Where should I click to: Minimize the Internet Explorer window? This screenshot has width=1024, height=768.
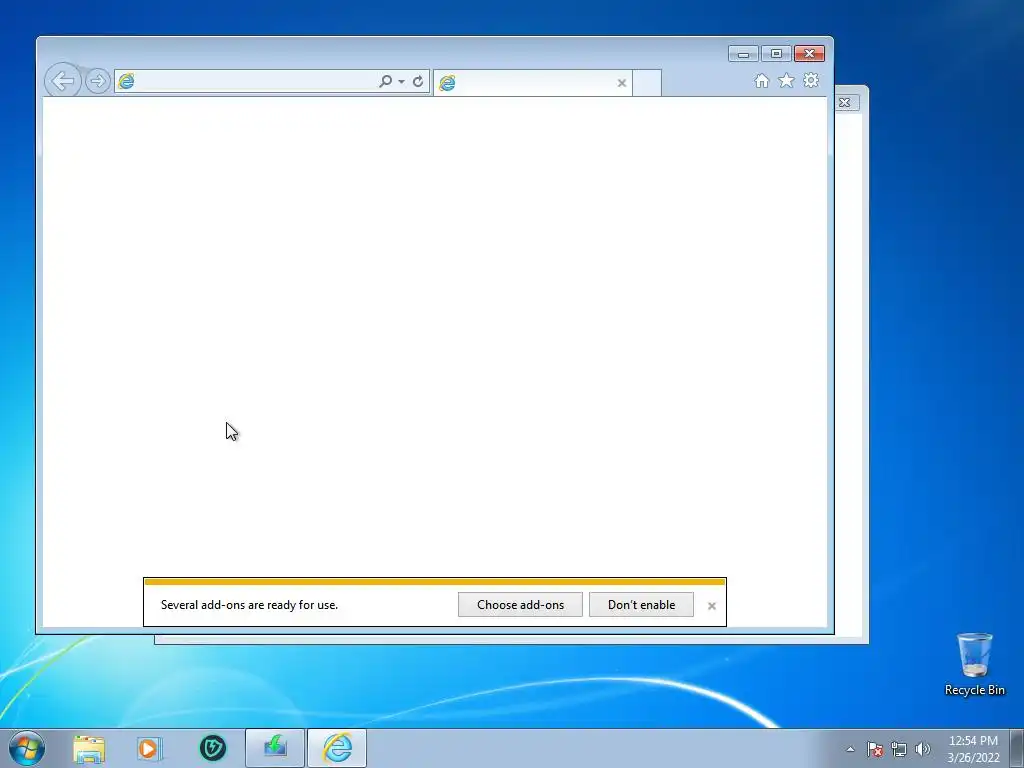743,54
